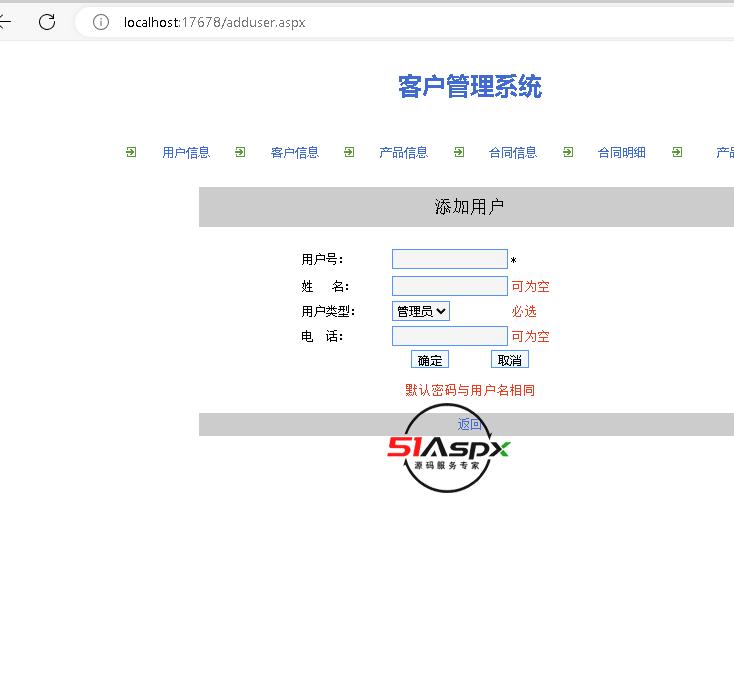Expand the 用户类型 dropdown showing 管理员

point(421,311)
